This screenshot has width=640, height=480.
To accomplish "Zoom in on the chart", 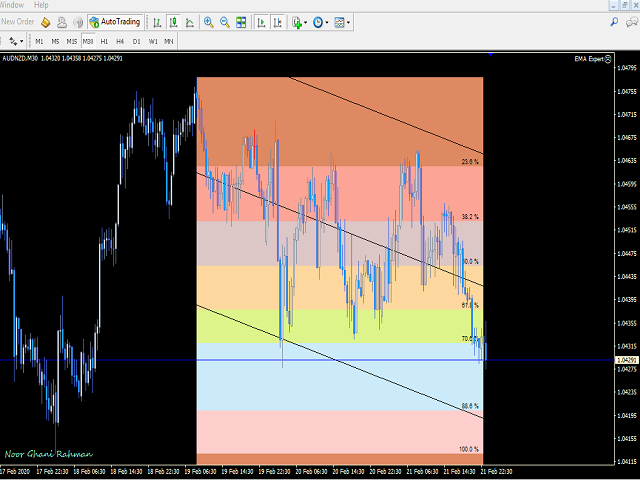I will pos(209,21).
